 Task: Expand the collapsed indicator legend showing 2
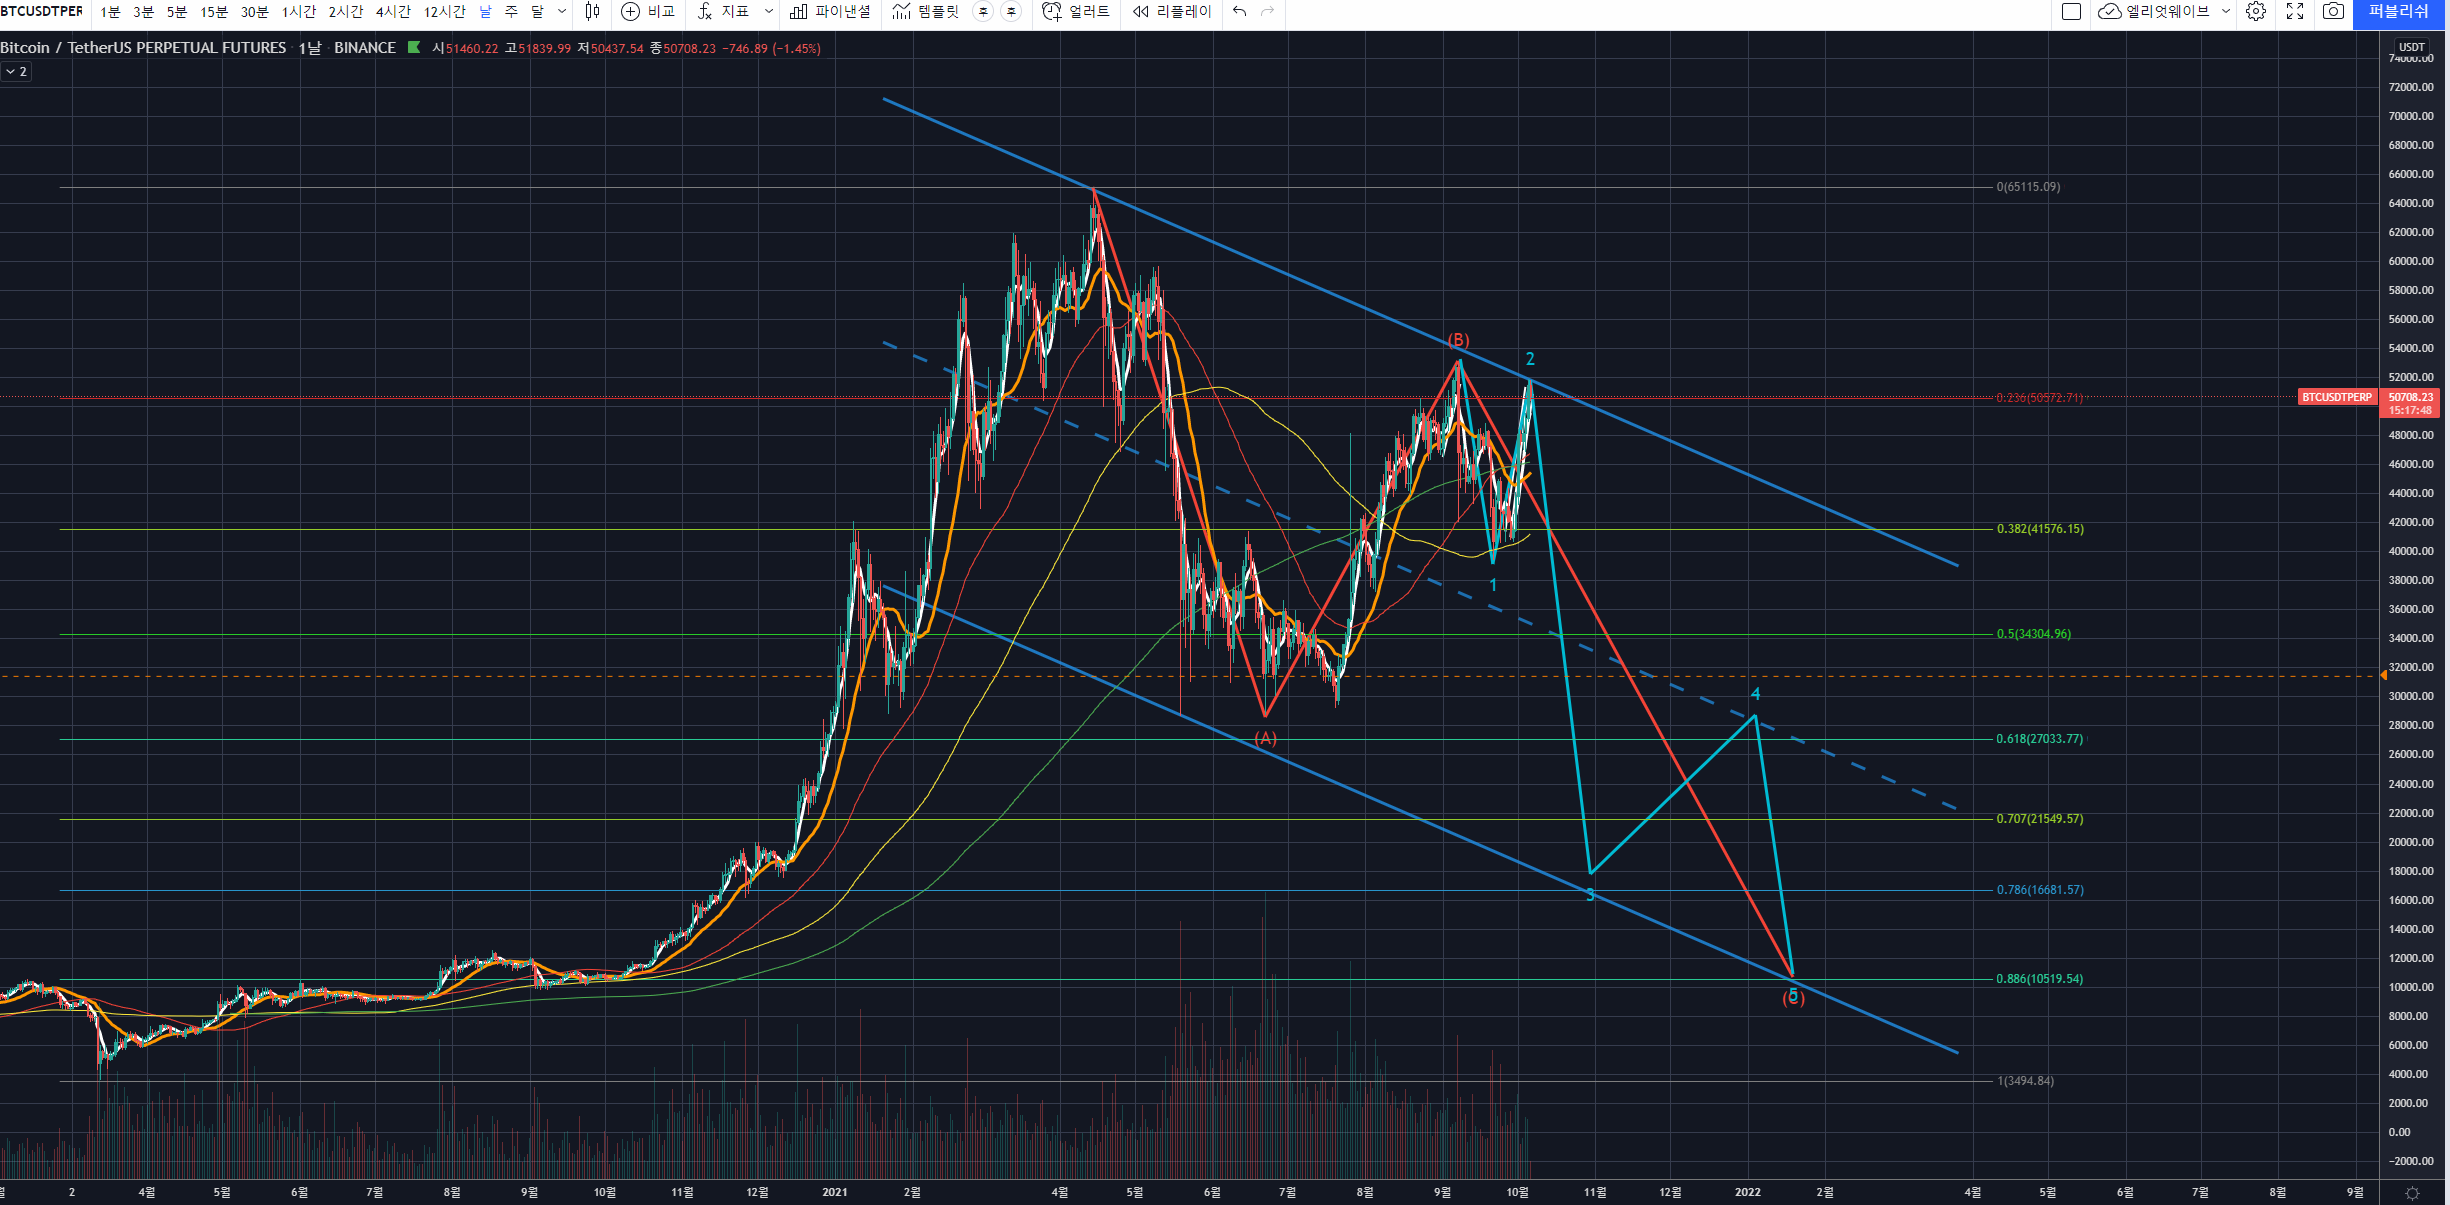(16, 72)
